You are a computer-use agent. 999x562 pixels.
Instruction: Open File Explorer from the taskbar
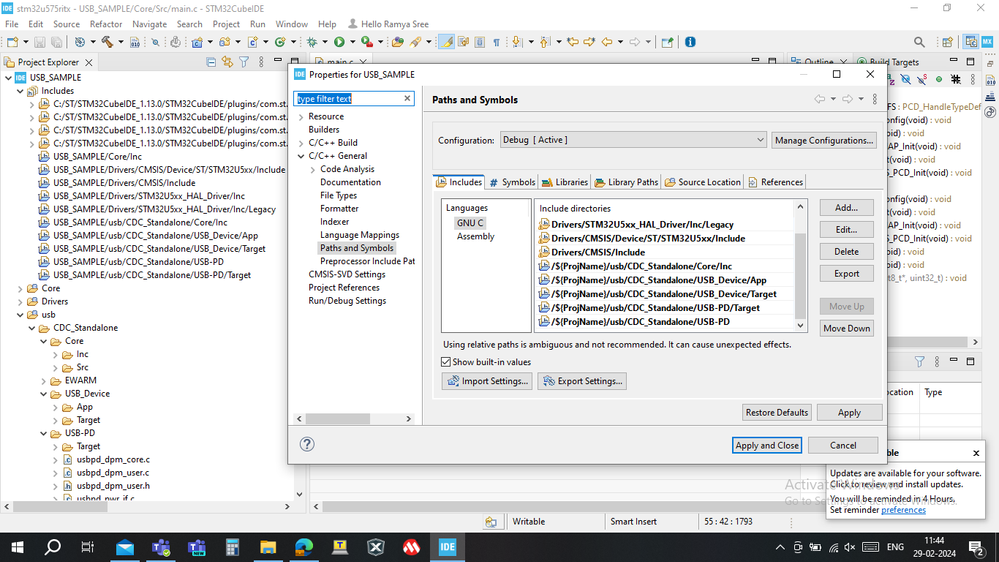click(x=268, y=547)
